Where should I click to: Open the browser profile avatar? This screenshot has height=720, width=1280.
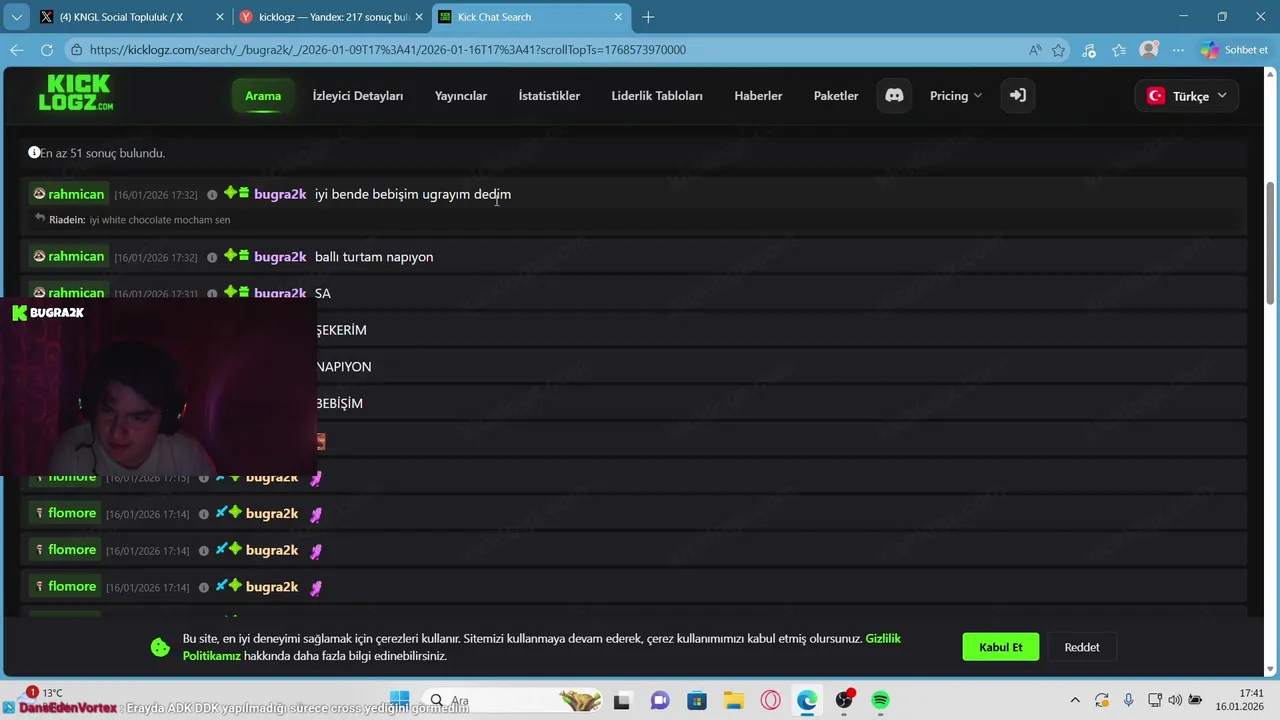1149,50
